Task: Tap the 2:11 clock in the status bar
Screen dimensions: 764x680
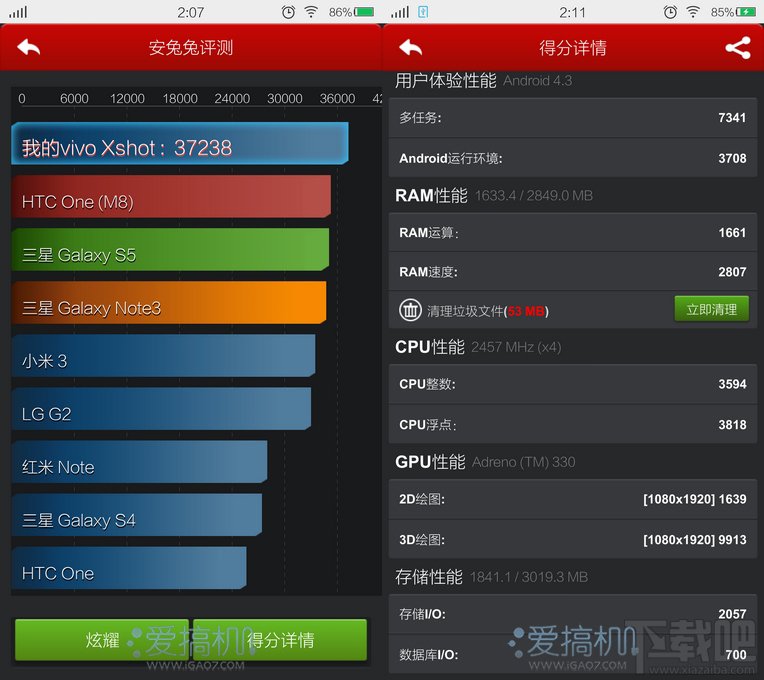Action: coord(573,12)
